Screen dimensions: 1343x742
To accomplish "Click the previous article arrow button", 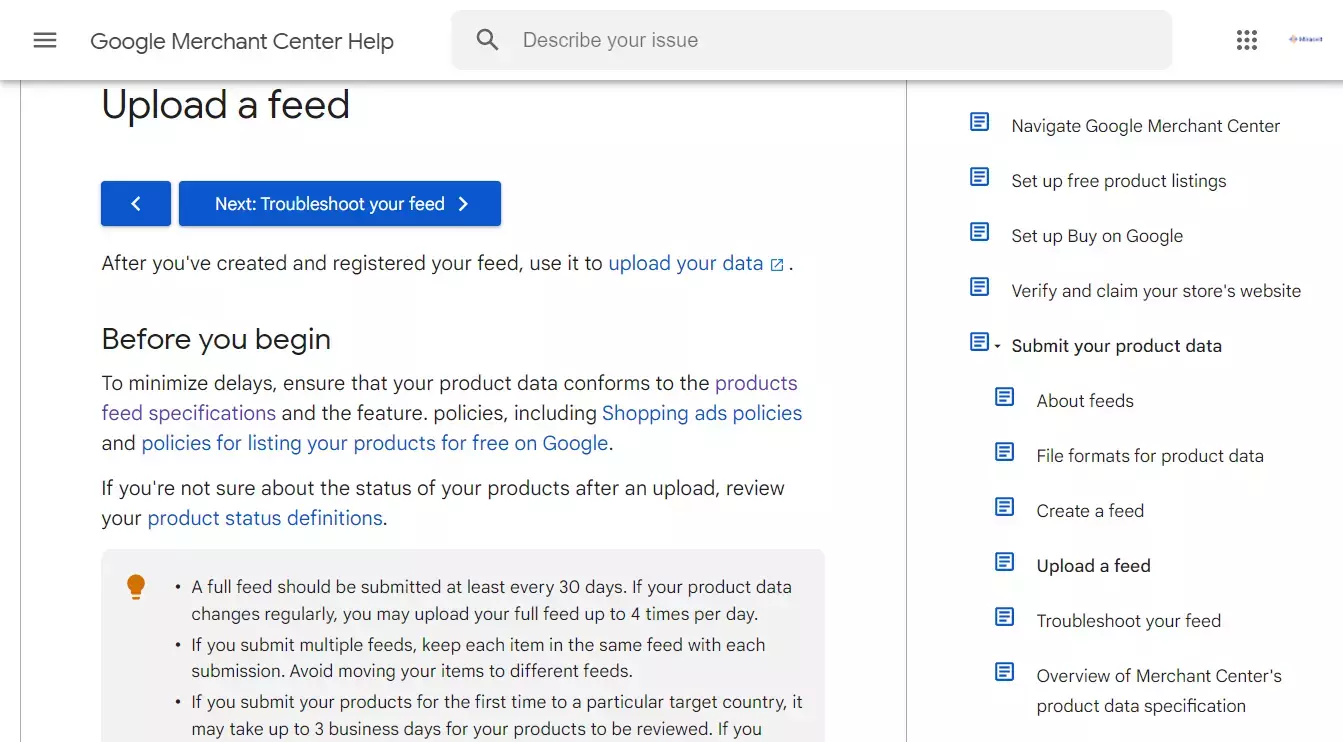I will tap(136, 204).
